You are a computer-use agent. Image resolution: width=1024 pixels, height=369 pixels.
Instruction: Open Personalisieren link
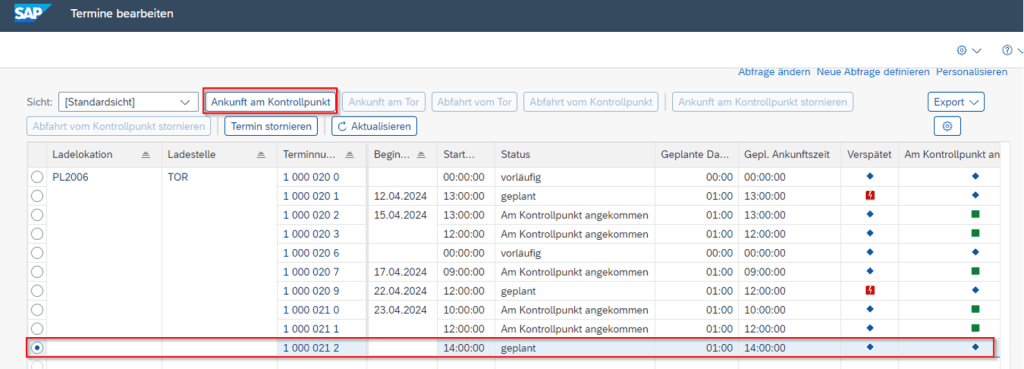pos(972,71)
